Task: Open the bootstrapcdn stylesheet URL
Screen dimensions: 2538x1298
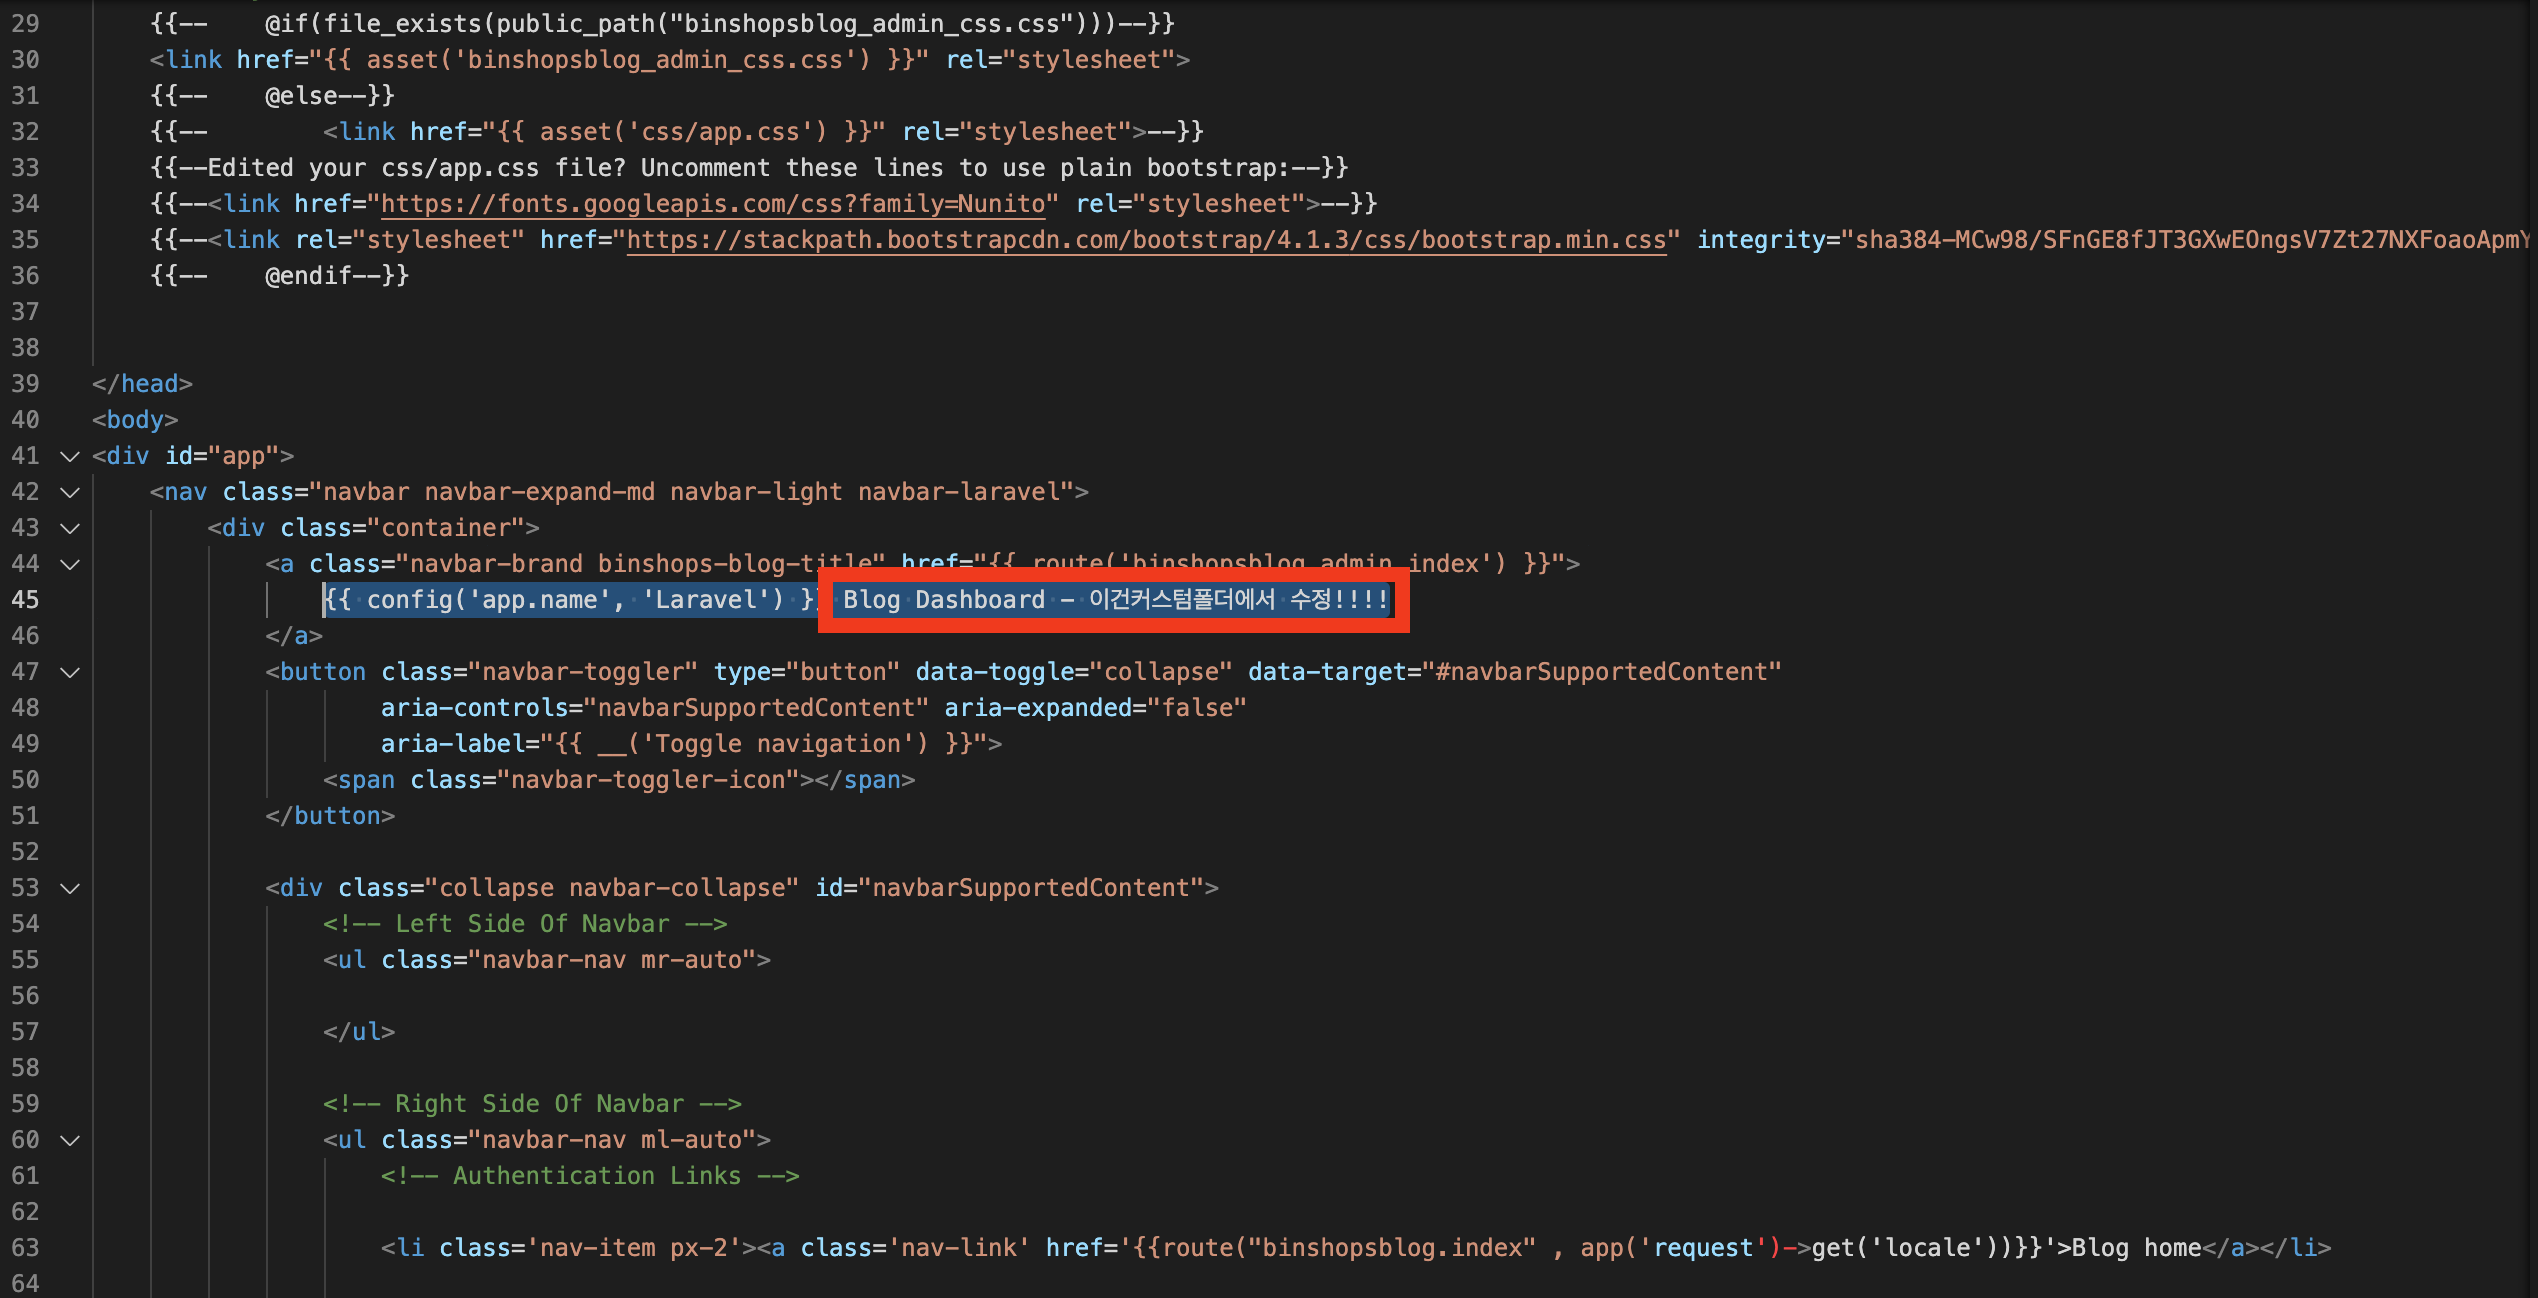Action: 1145,240
